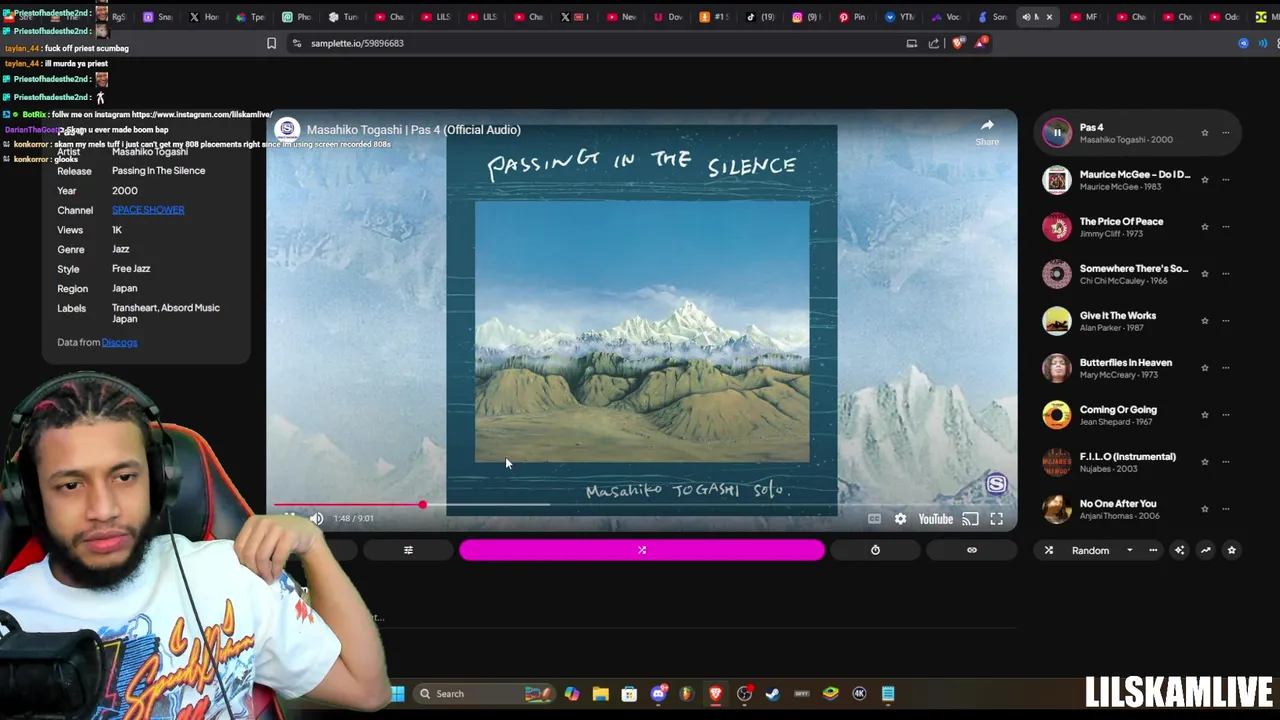Viewport: 1280px width, 720px height.
Task: Switch to the Instagram browser tab
Action: point(806,17)
